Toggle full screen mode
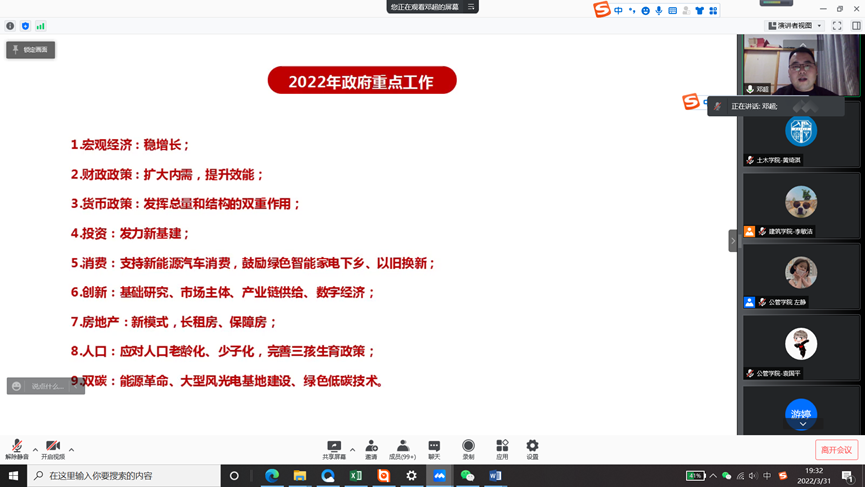Viewport: 865px width, 487px height. 837,26
